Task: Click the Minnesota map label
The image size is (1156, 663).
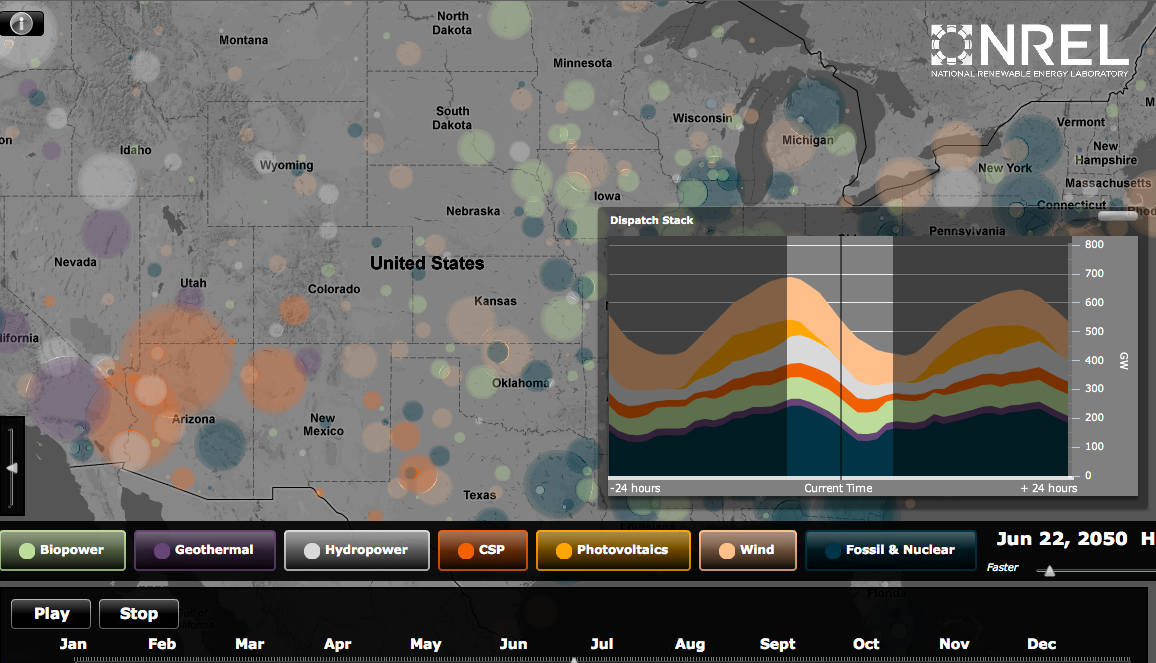Action: pyautogui.click(x=582, y=63)
